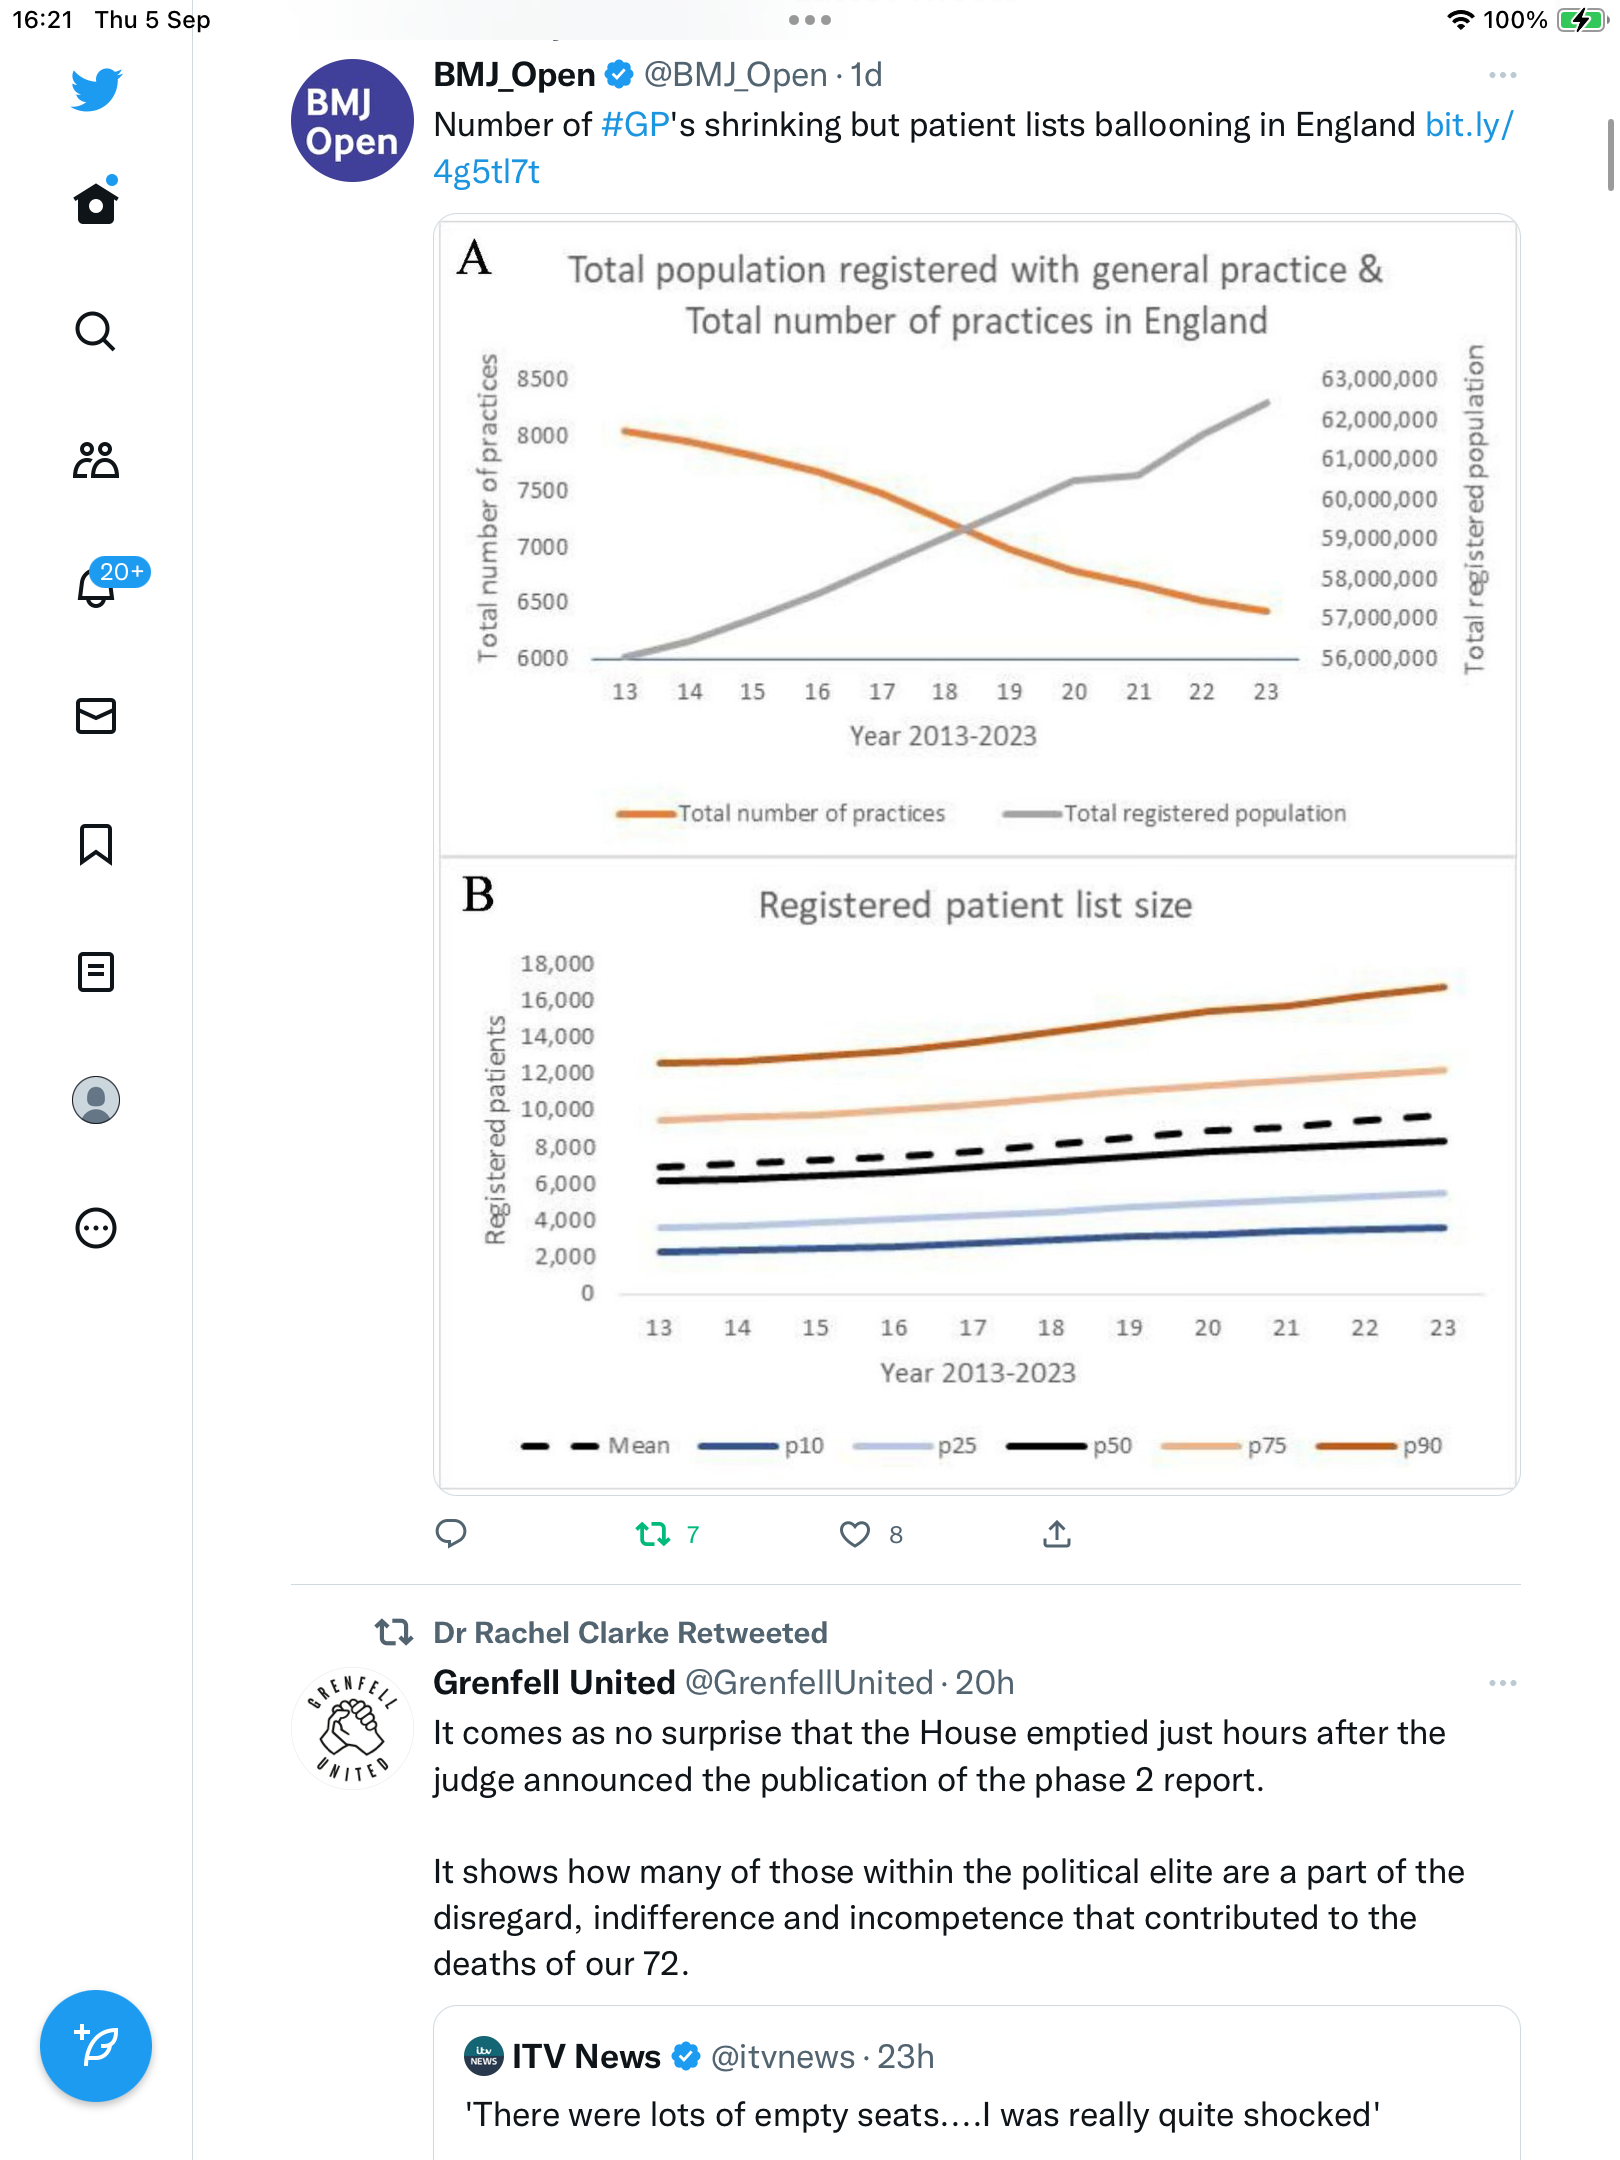Screen dimensions: 1620x2160
Task: Open the Search magnifier in sidebar
Action: (x=96, y=331)
